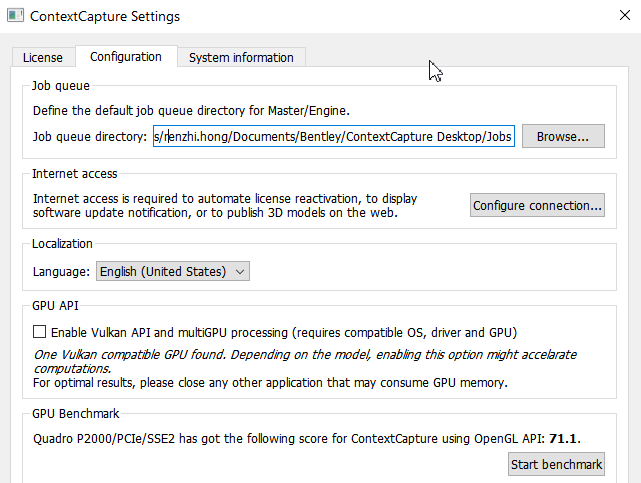The width and height of the screenshot is (641, 483).
Task: Switch to the License tab
Action: click(43, 57)
